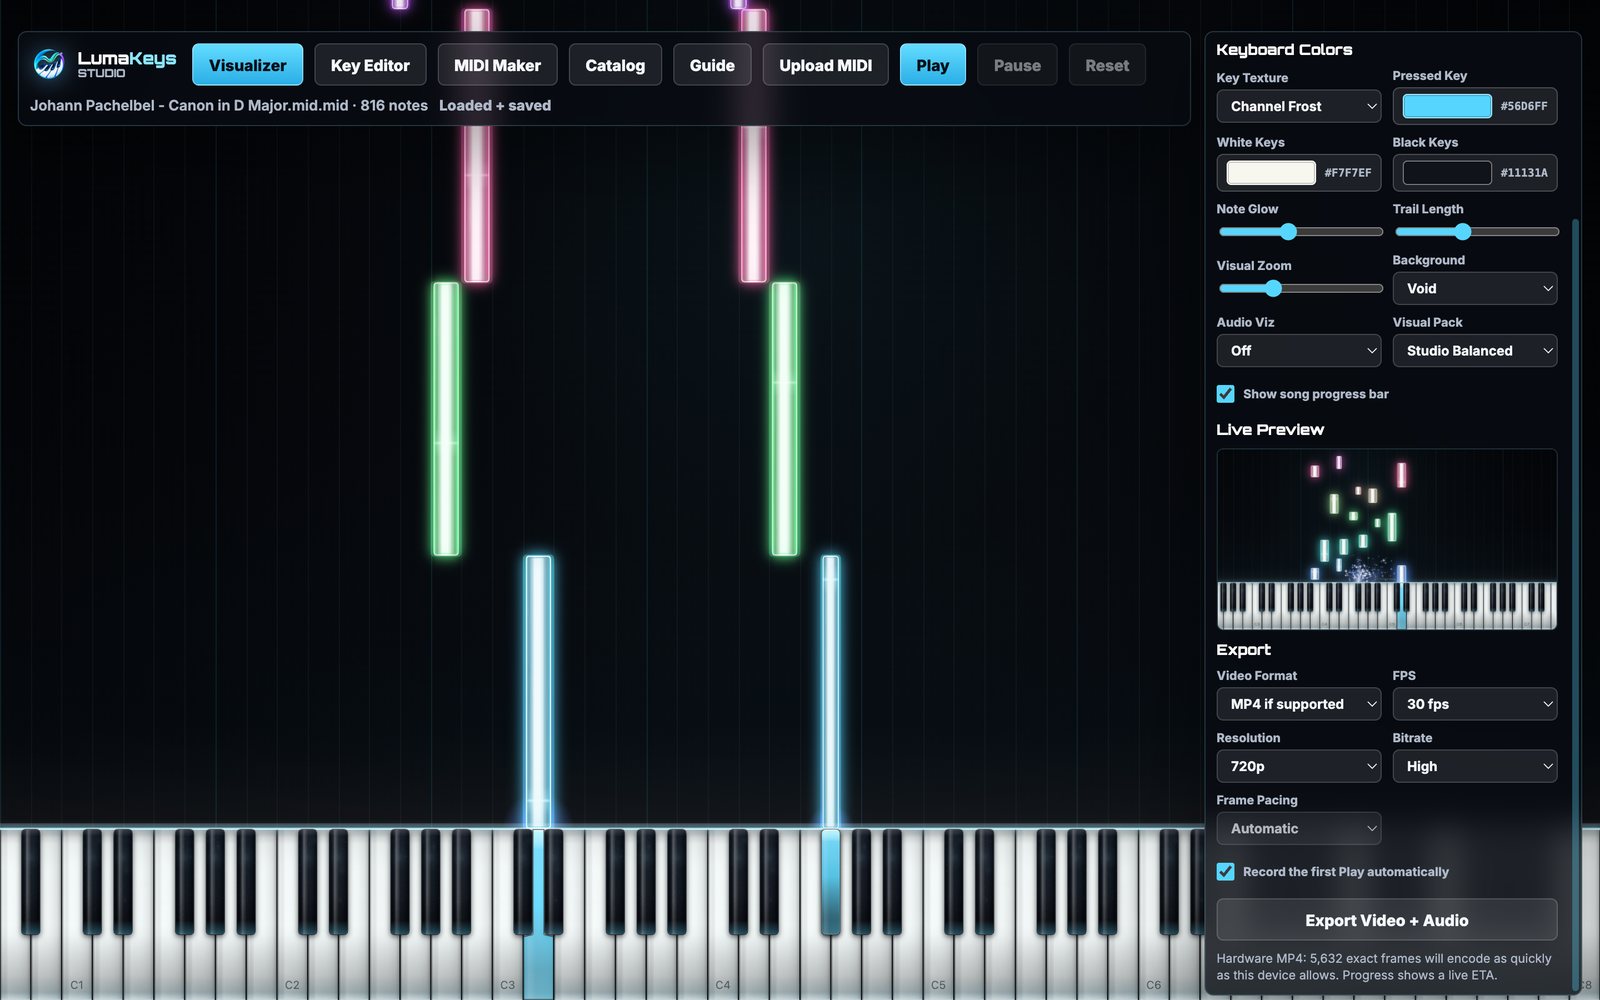Pick the Pressed Key color swatch
The width and height of the screenshot is (1600, 1000).
coord(1447,106)
